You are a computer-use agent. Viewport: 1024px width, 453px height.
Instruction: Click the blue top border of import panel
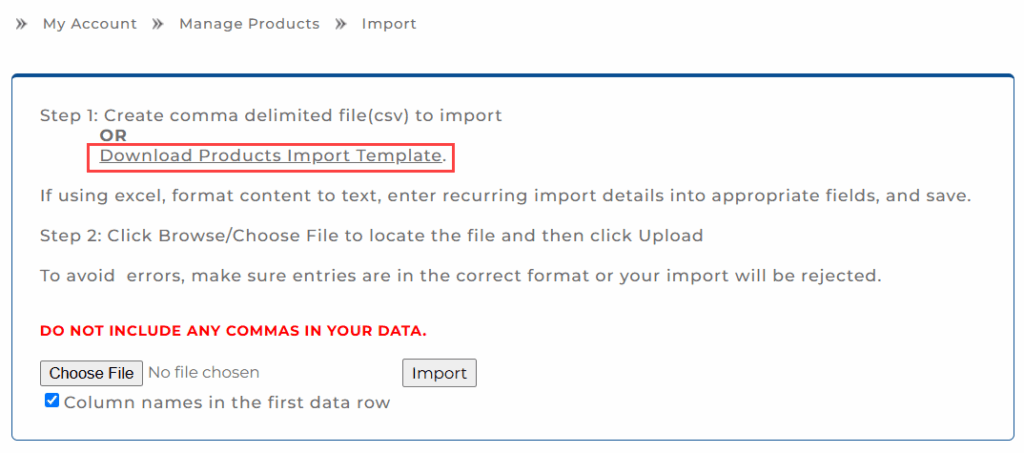click(512, 76)
